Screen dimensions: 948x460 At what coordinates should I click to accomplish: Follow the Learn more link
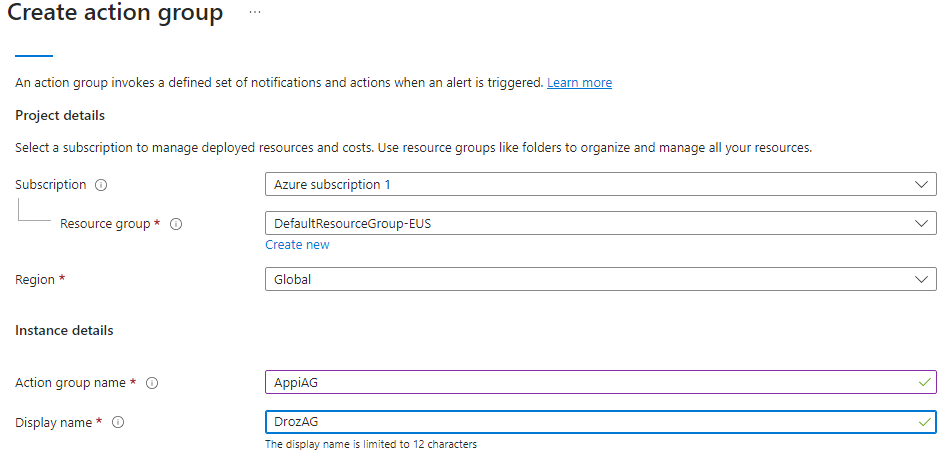pos(579,83)
